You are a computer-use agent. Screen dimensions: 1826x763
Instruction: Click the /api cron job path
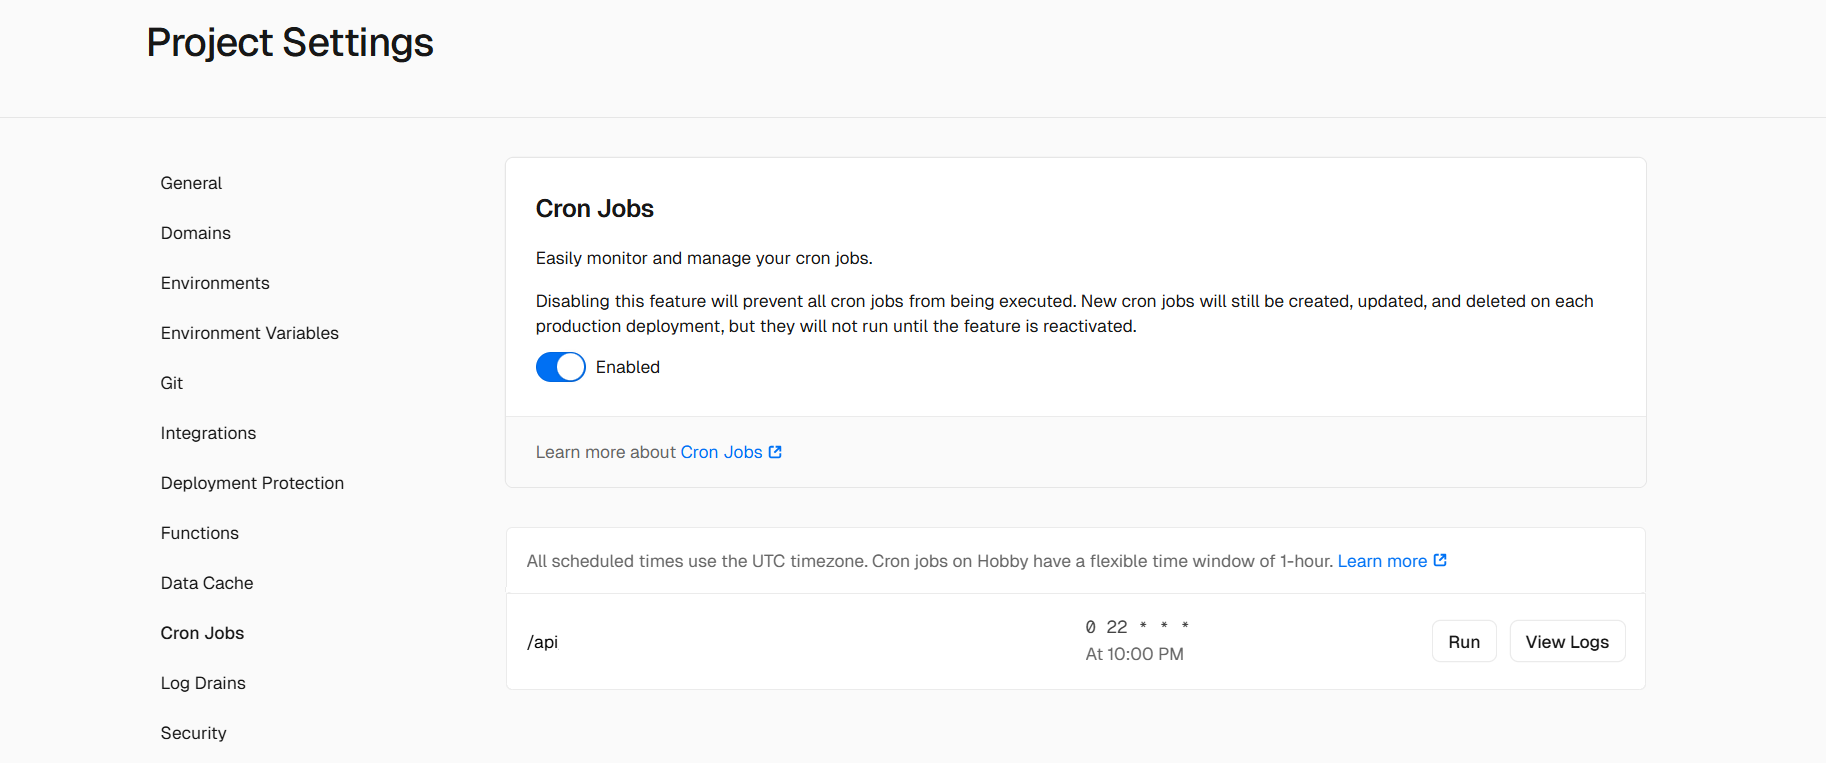click(542, 642)
